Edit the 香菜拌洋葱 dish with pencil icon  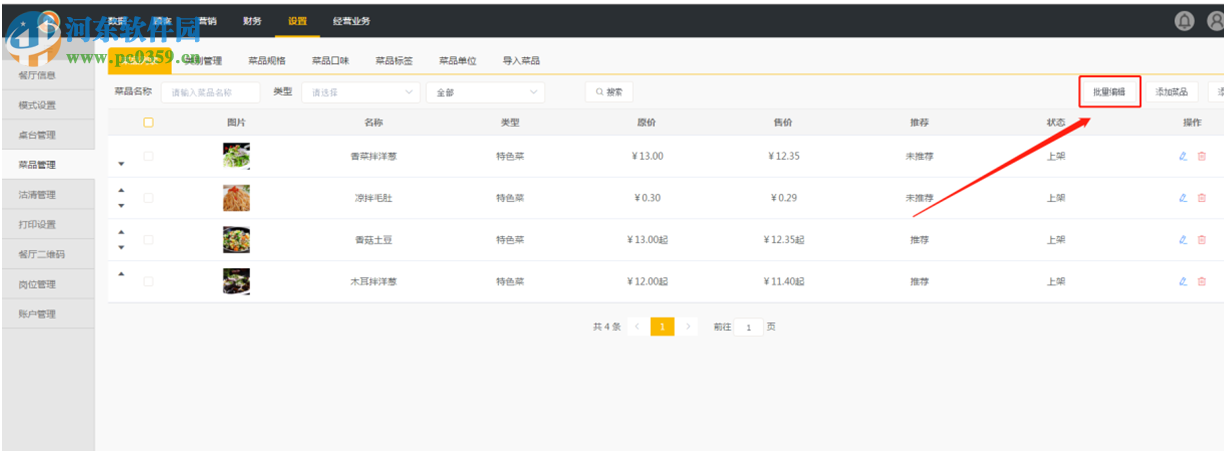(x=1183, y=156)
